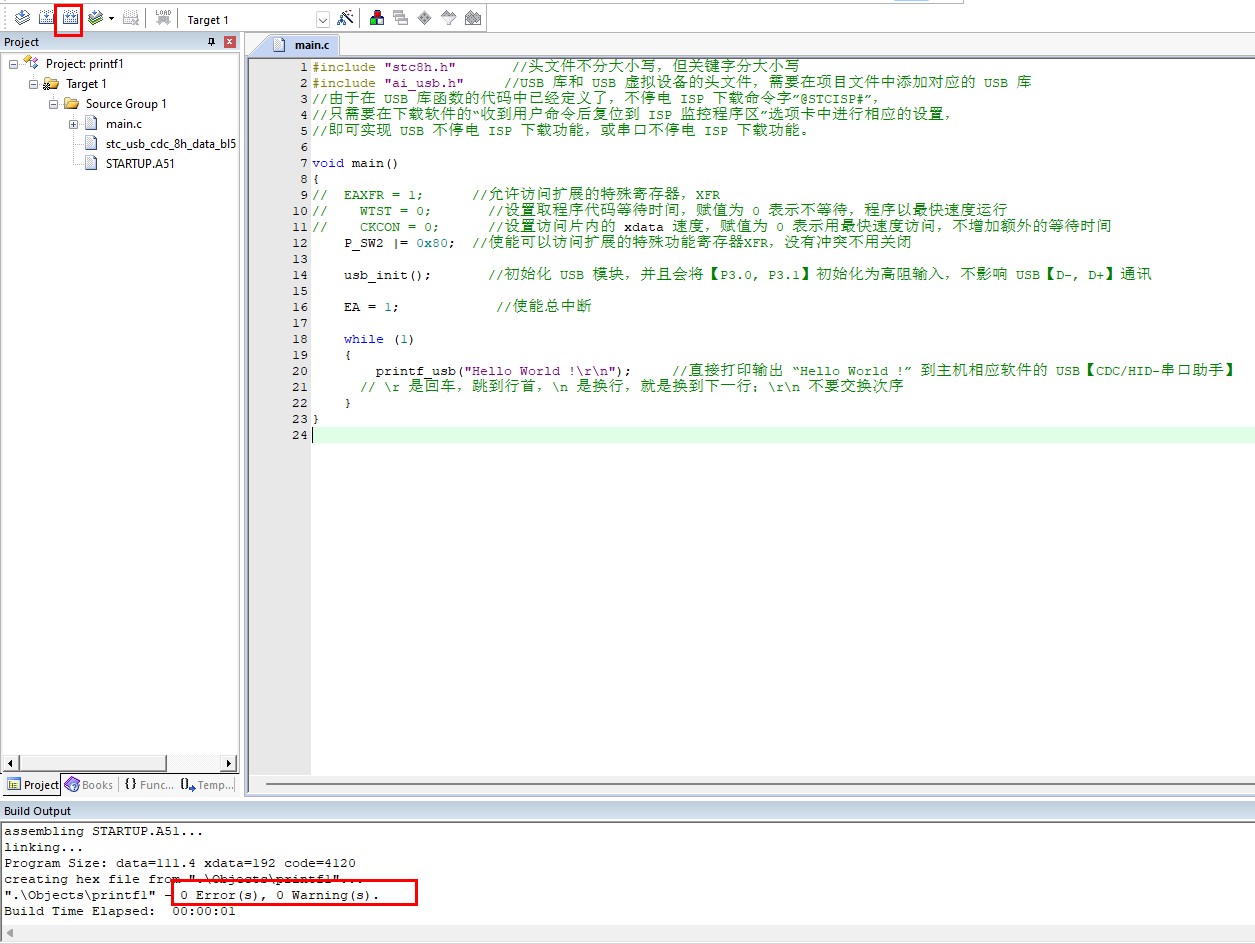Expand the main.c tree node

[74, 124]
